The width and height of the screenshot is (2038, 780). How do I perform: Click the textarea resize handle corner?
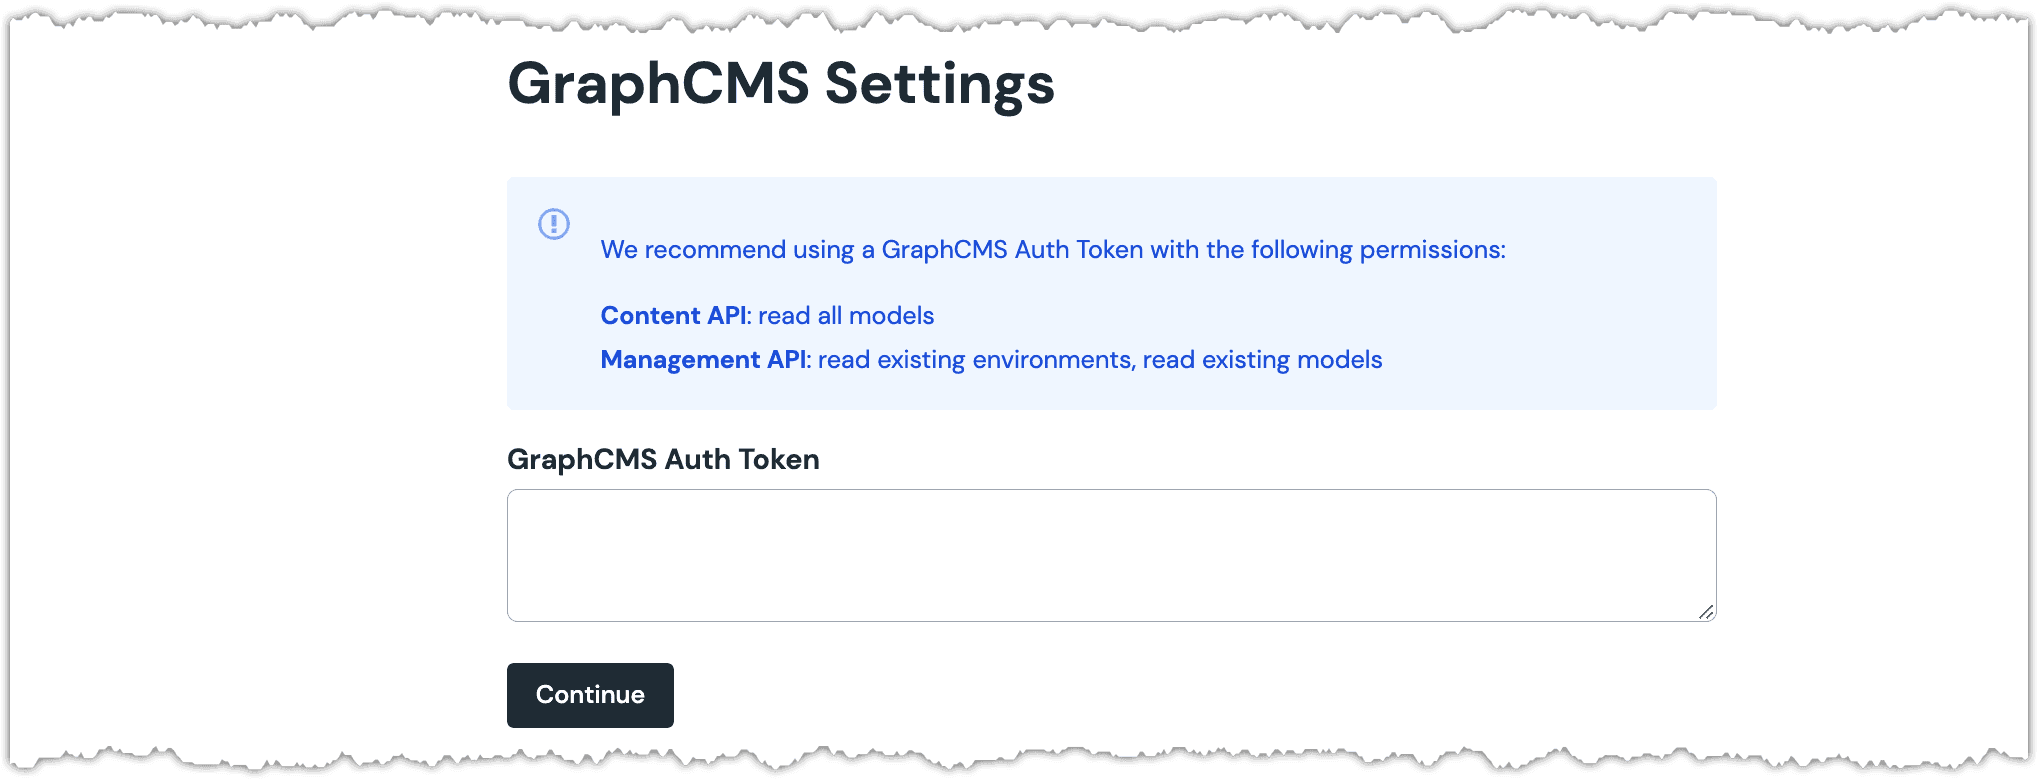(x=1706, y=611)
